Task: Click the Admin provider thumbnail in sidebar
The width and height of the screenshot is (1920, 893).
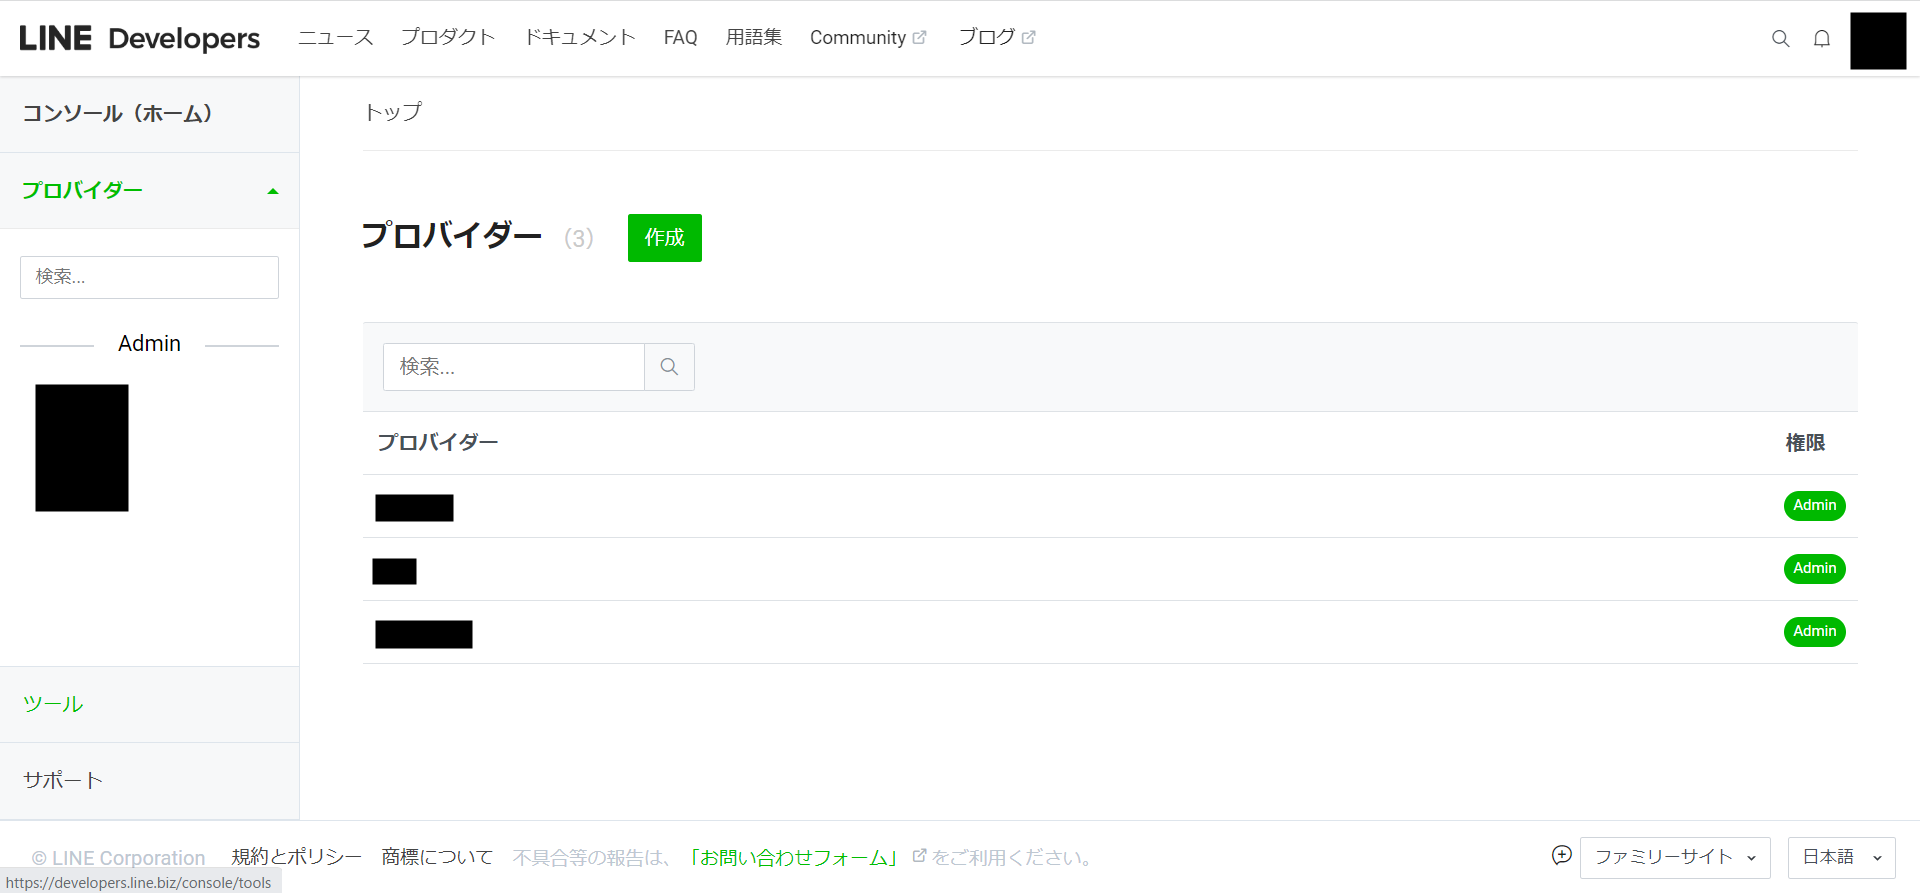Action: (x=82, y=448)
